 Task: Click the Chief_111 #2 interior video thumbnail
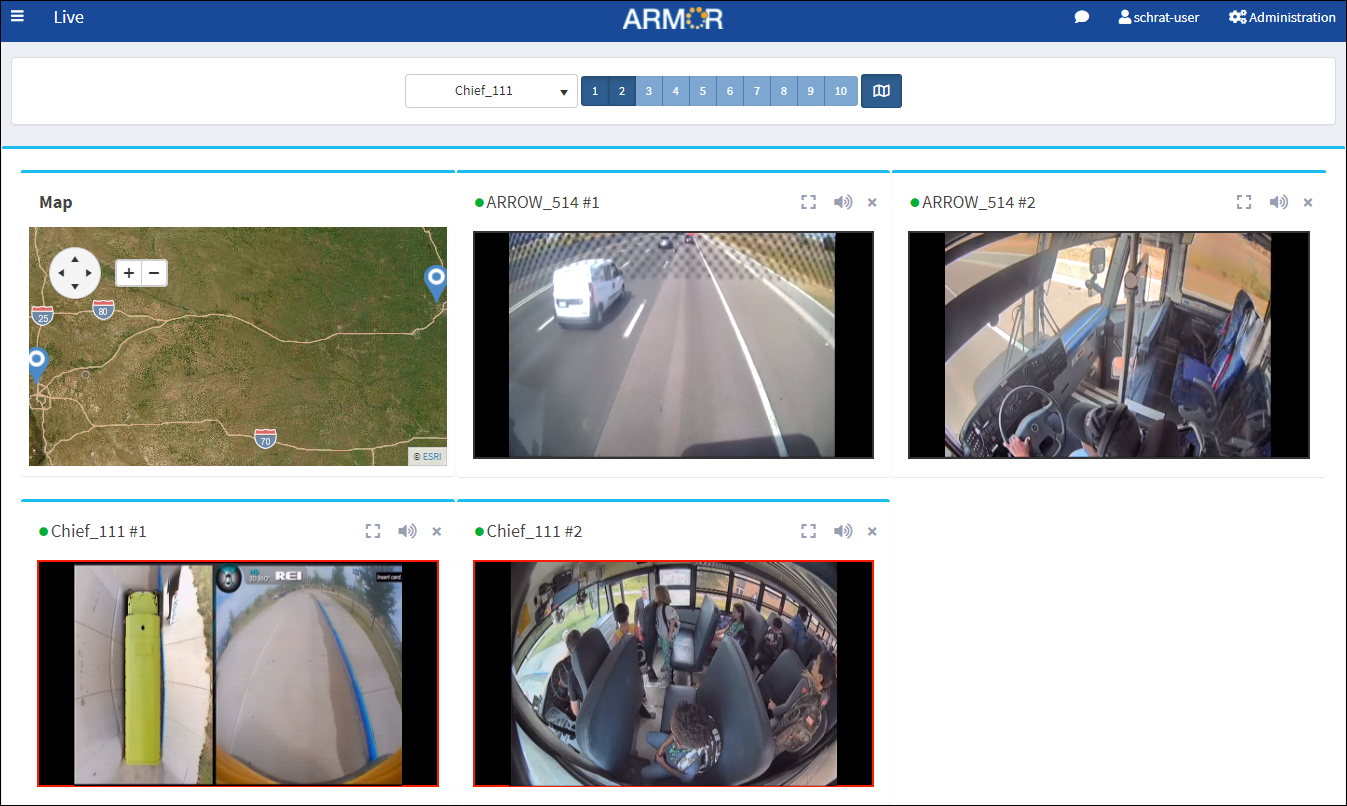click(673, 673)
